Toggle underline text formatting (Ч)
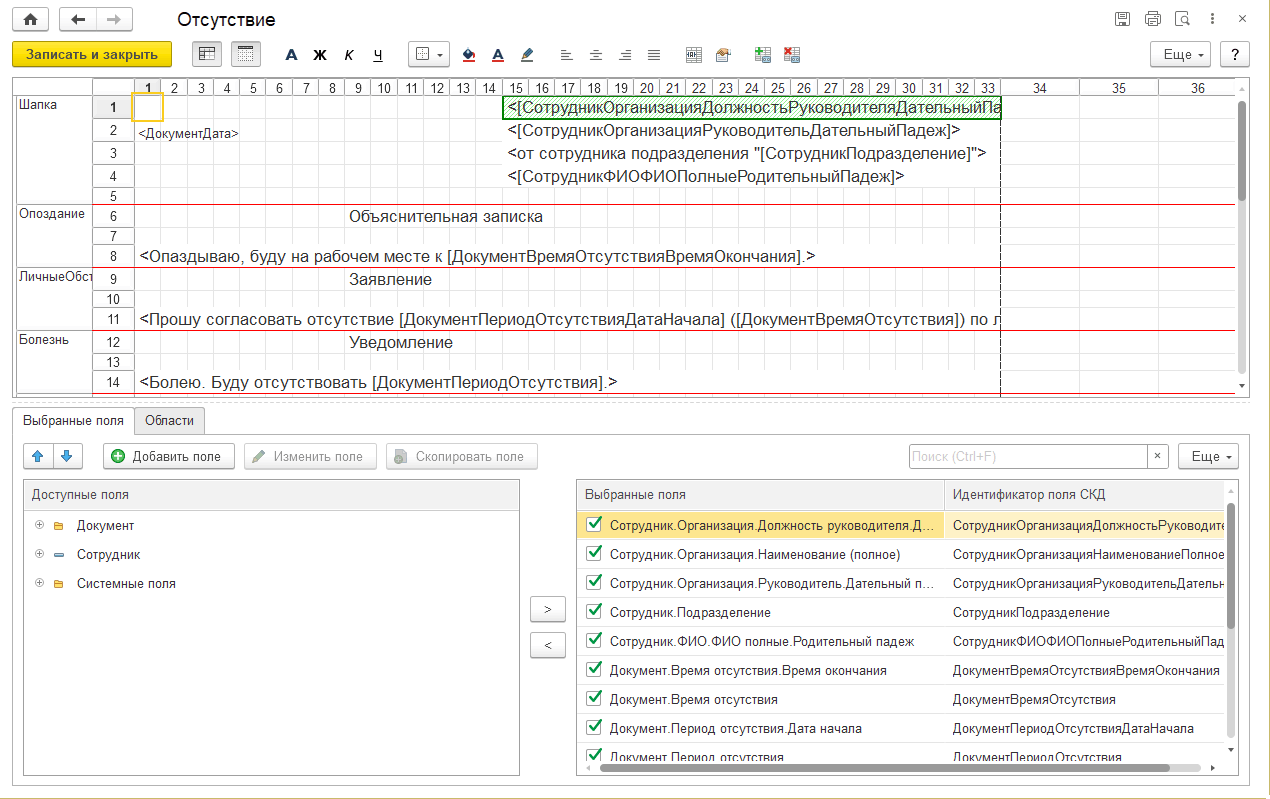1270x799 pixels. point(378,55)
